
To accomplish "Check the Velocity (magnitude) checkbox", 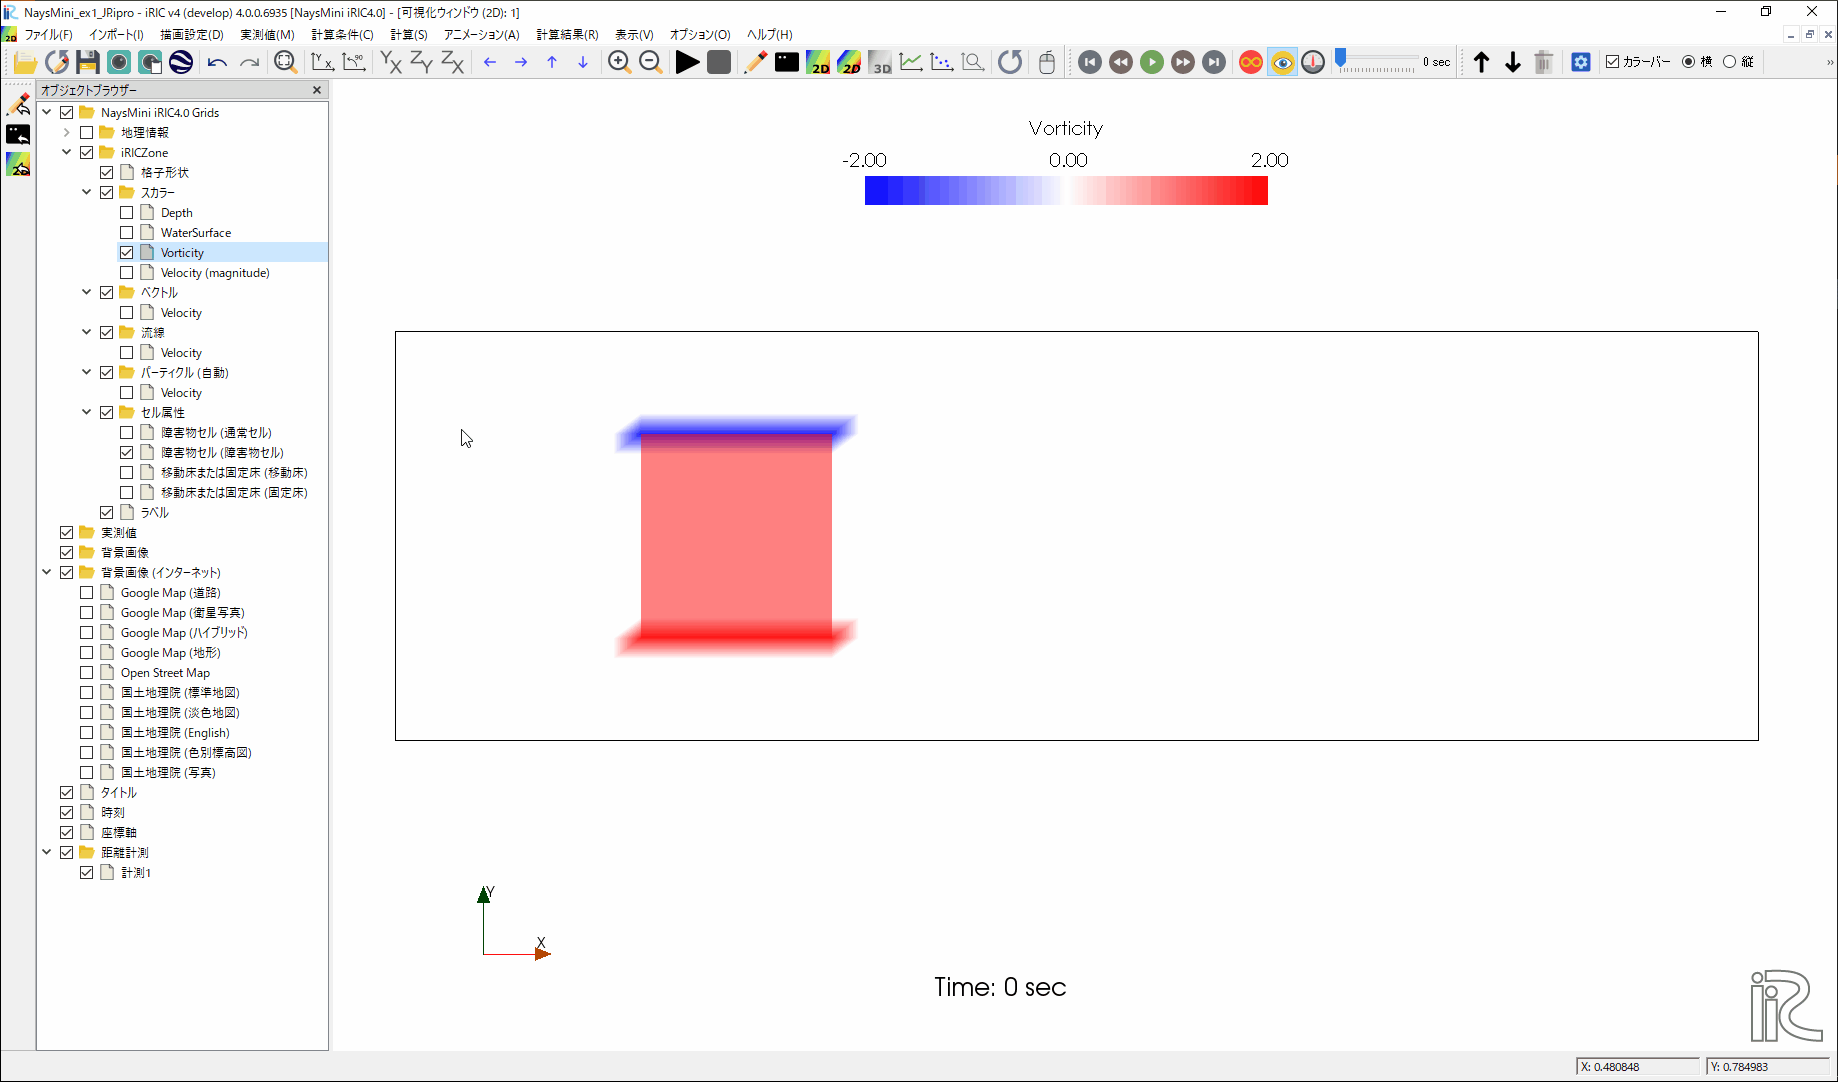I will tap(127, 273).
